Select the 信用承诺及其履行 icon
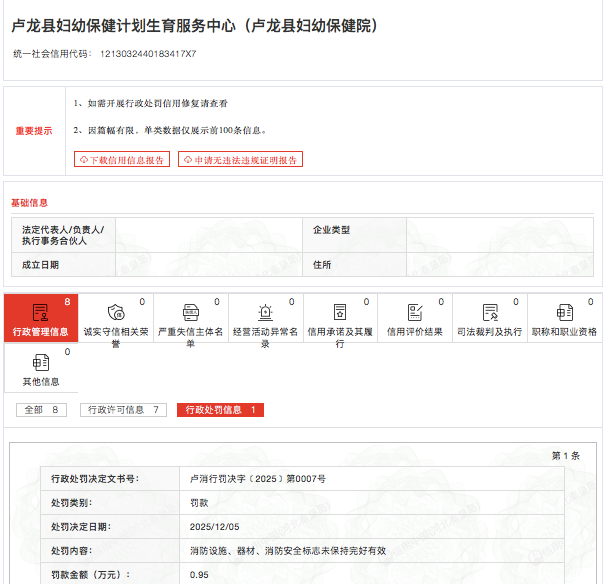This screenshot has height=584, width=608. 340,312
